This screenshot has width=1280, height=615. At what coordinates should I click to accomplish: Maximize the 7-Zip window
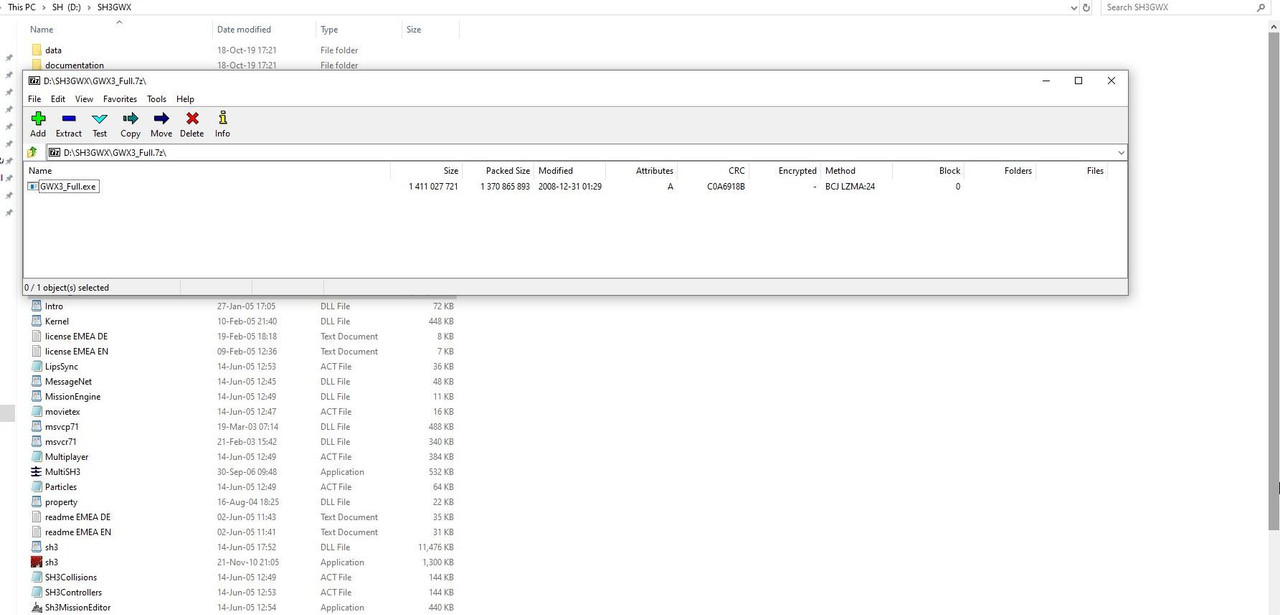coord(1078,81)
